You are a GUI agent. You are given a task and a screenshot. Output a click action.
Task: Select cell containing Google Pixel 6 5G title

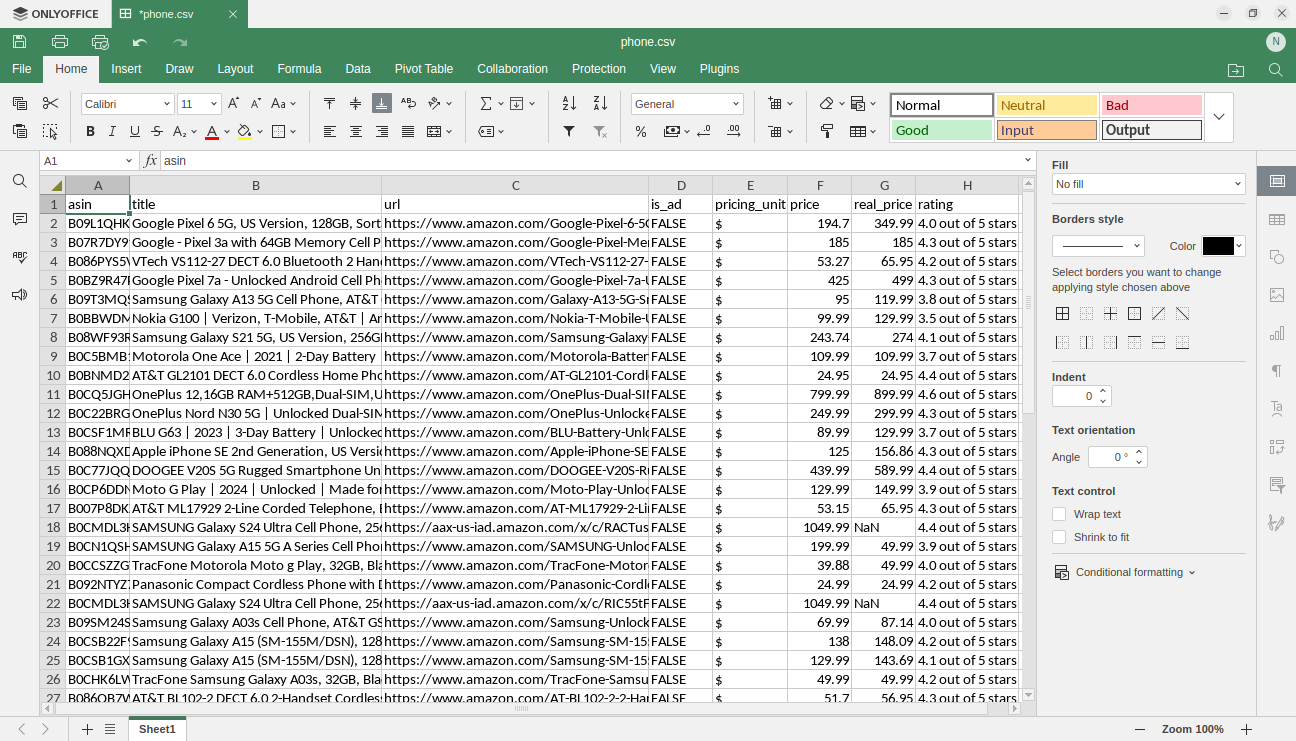tap(256, 223)
